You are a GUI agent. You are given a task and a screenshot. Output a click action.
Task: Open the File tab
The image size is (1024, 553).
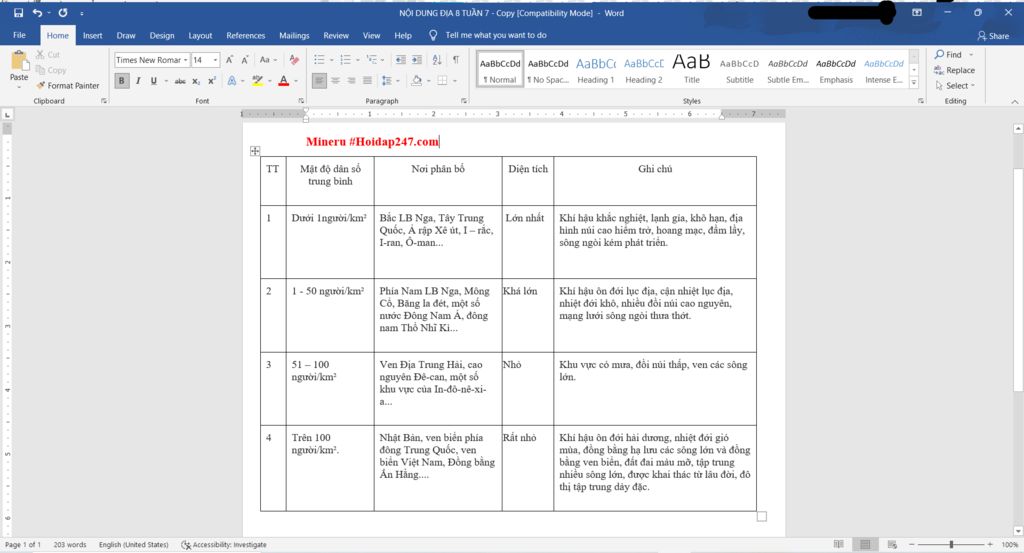point(20,35)
